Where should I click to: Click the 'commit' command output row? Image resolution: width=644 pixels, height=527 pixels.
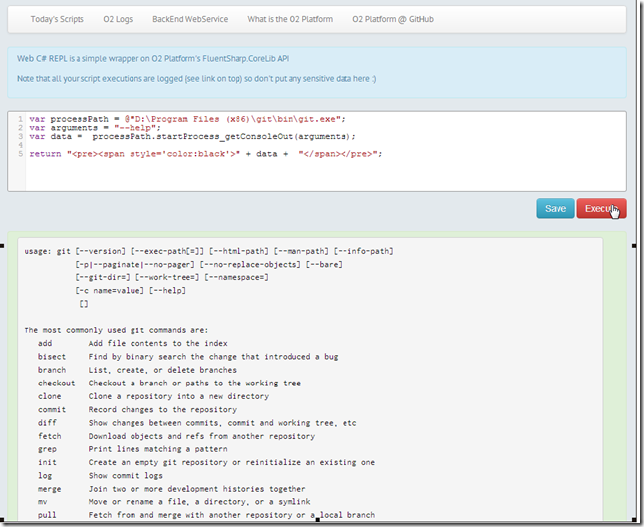(x=137, y=410)
